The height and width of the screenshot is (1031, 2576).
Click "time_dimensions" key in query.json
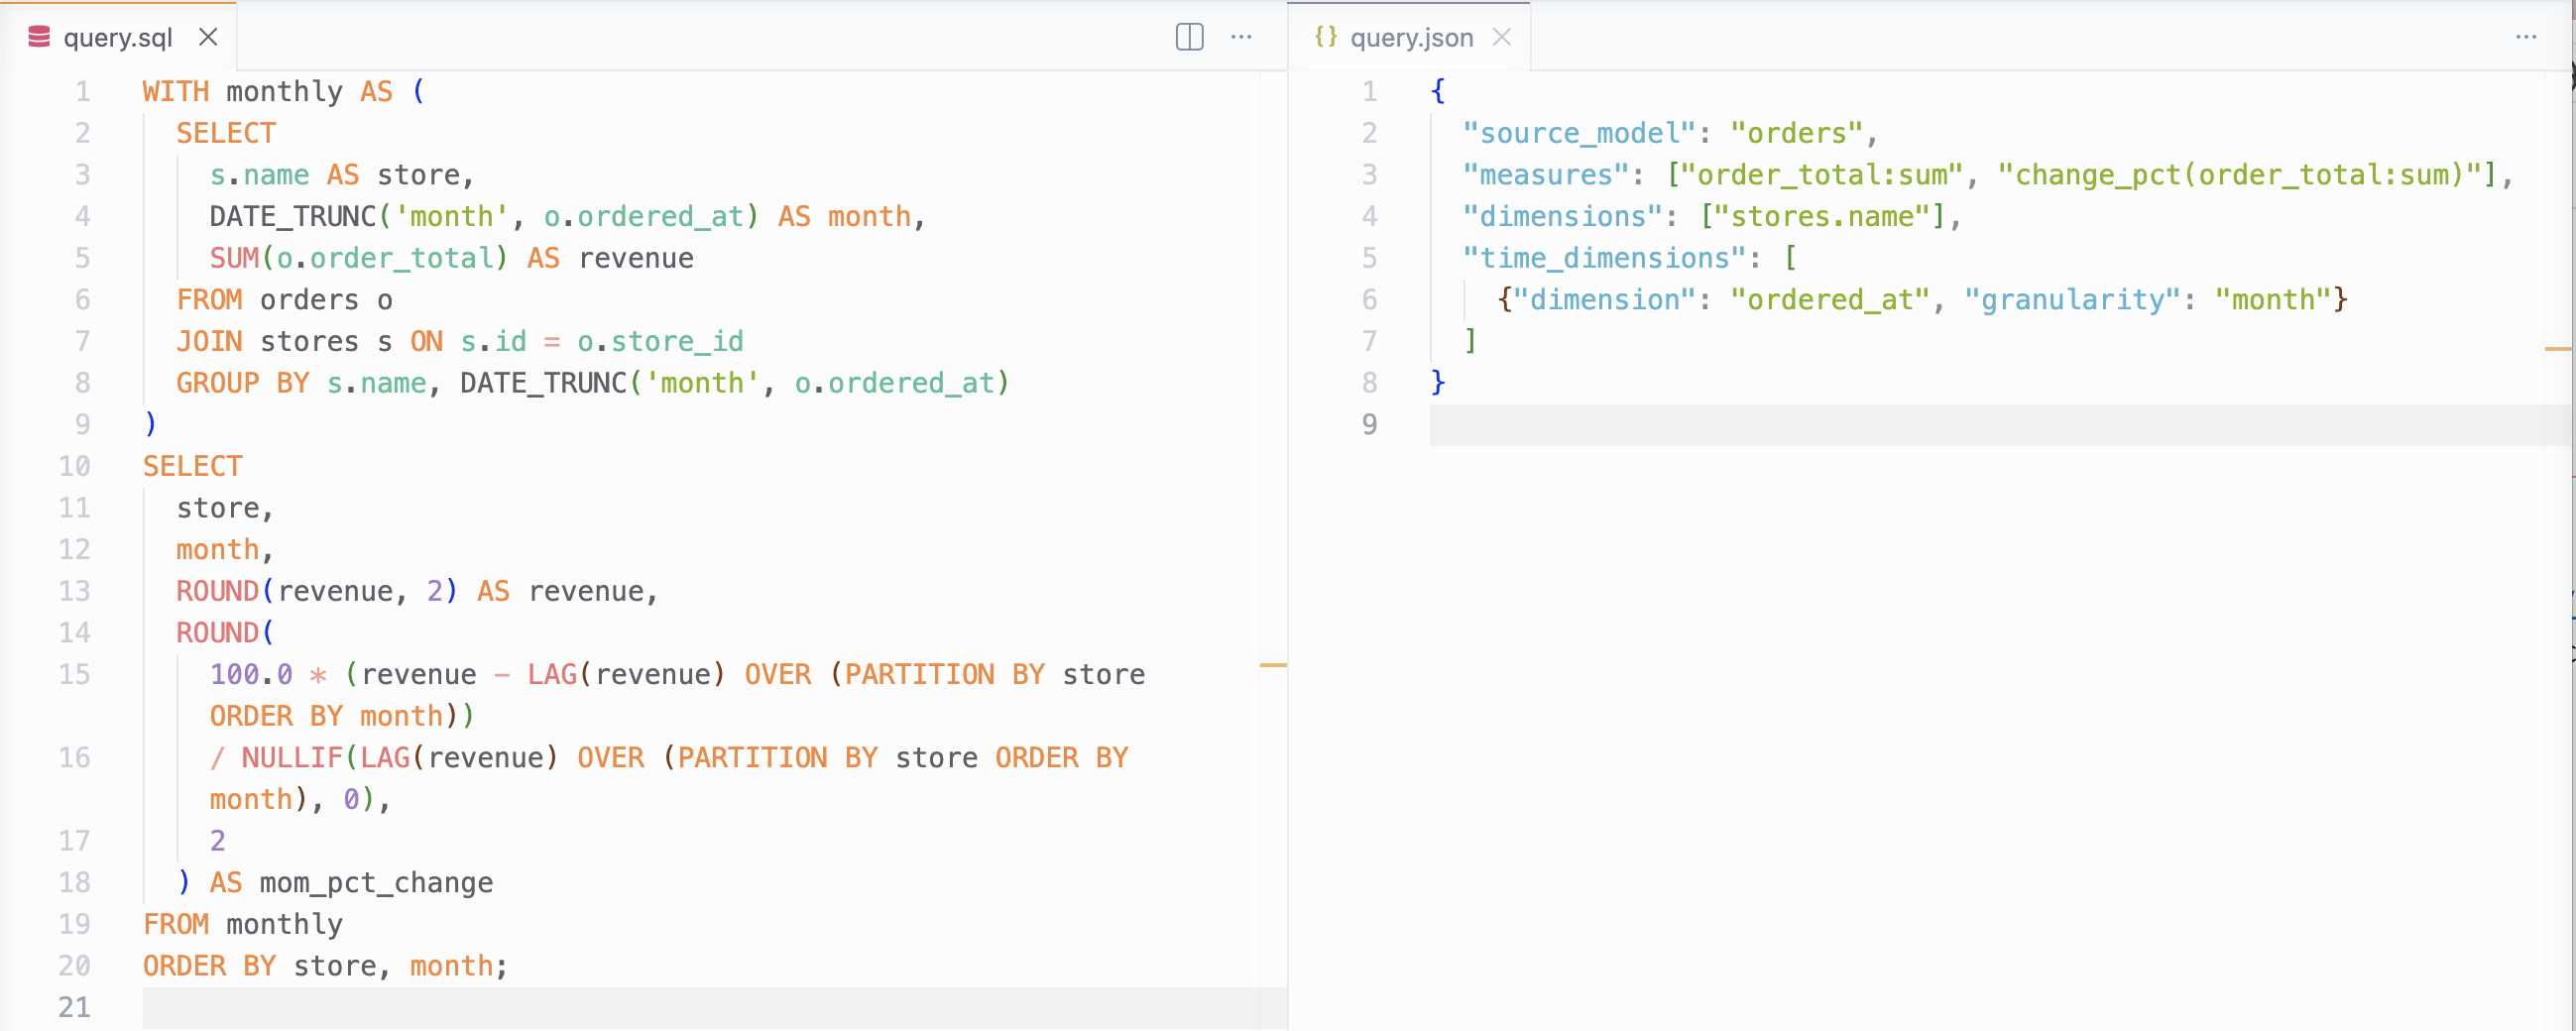pyautogui.click(x=1604, y=258)
